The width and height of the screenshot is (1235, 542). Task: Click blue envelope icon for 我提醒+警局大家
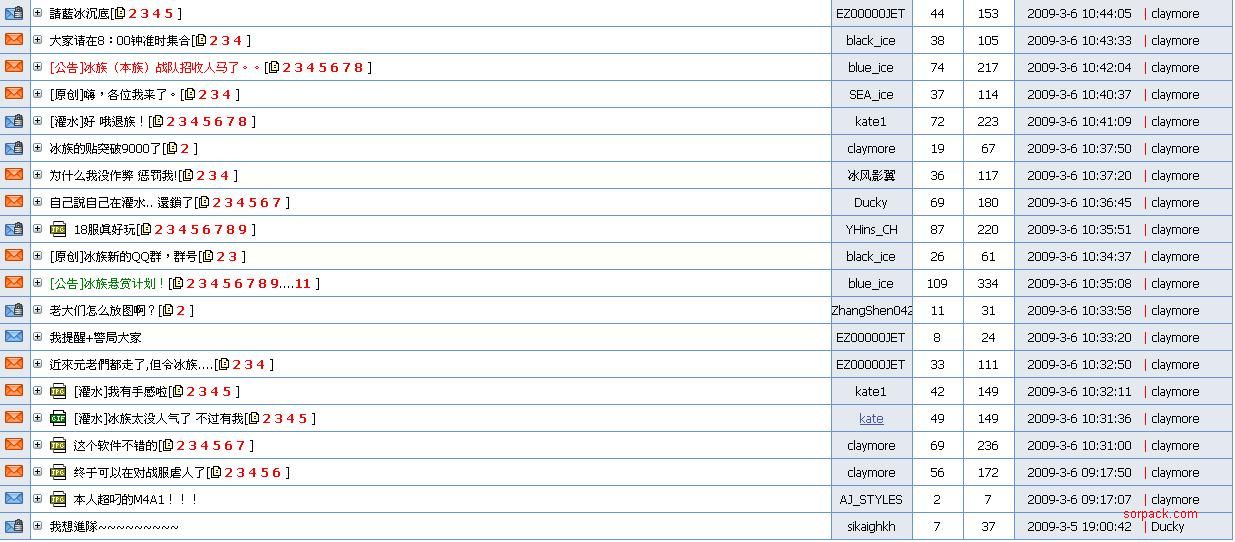tap(14, 337)
